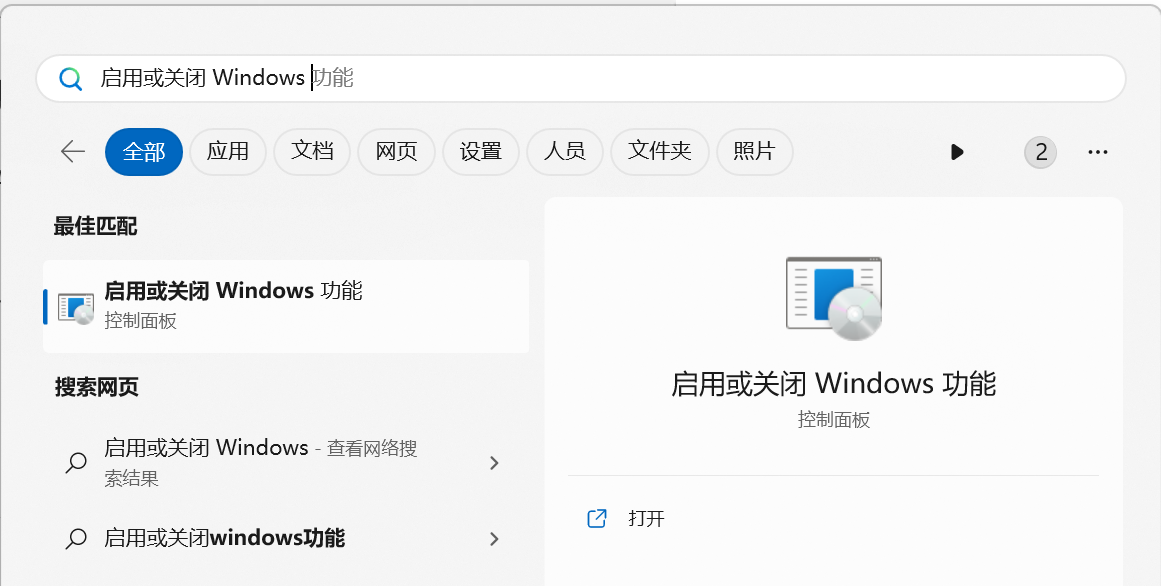This screenshot has width=1161, height=586.
Task: Switch to the 文档 filter tab
Action: pos(312,151)
